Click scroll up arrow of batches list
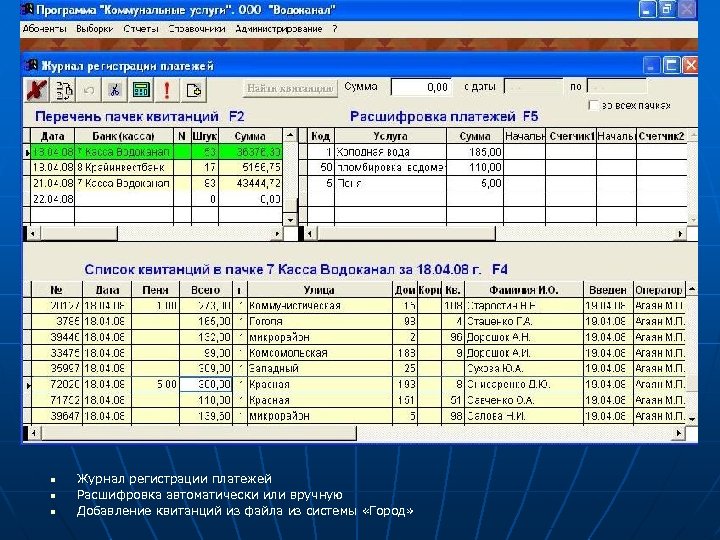The width and height of the screenshot is (720, 540). click(x=290, y=135)
